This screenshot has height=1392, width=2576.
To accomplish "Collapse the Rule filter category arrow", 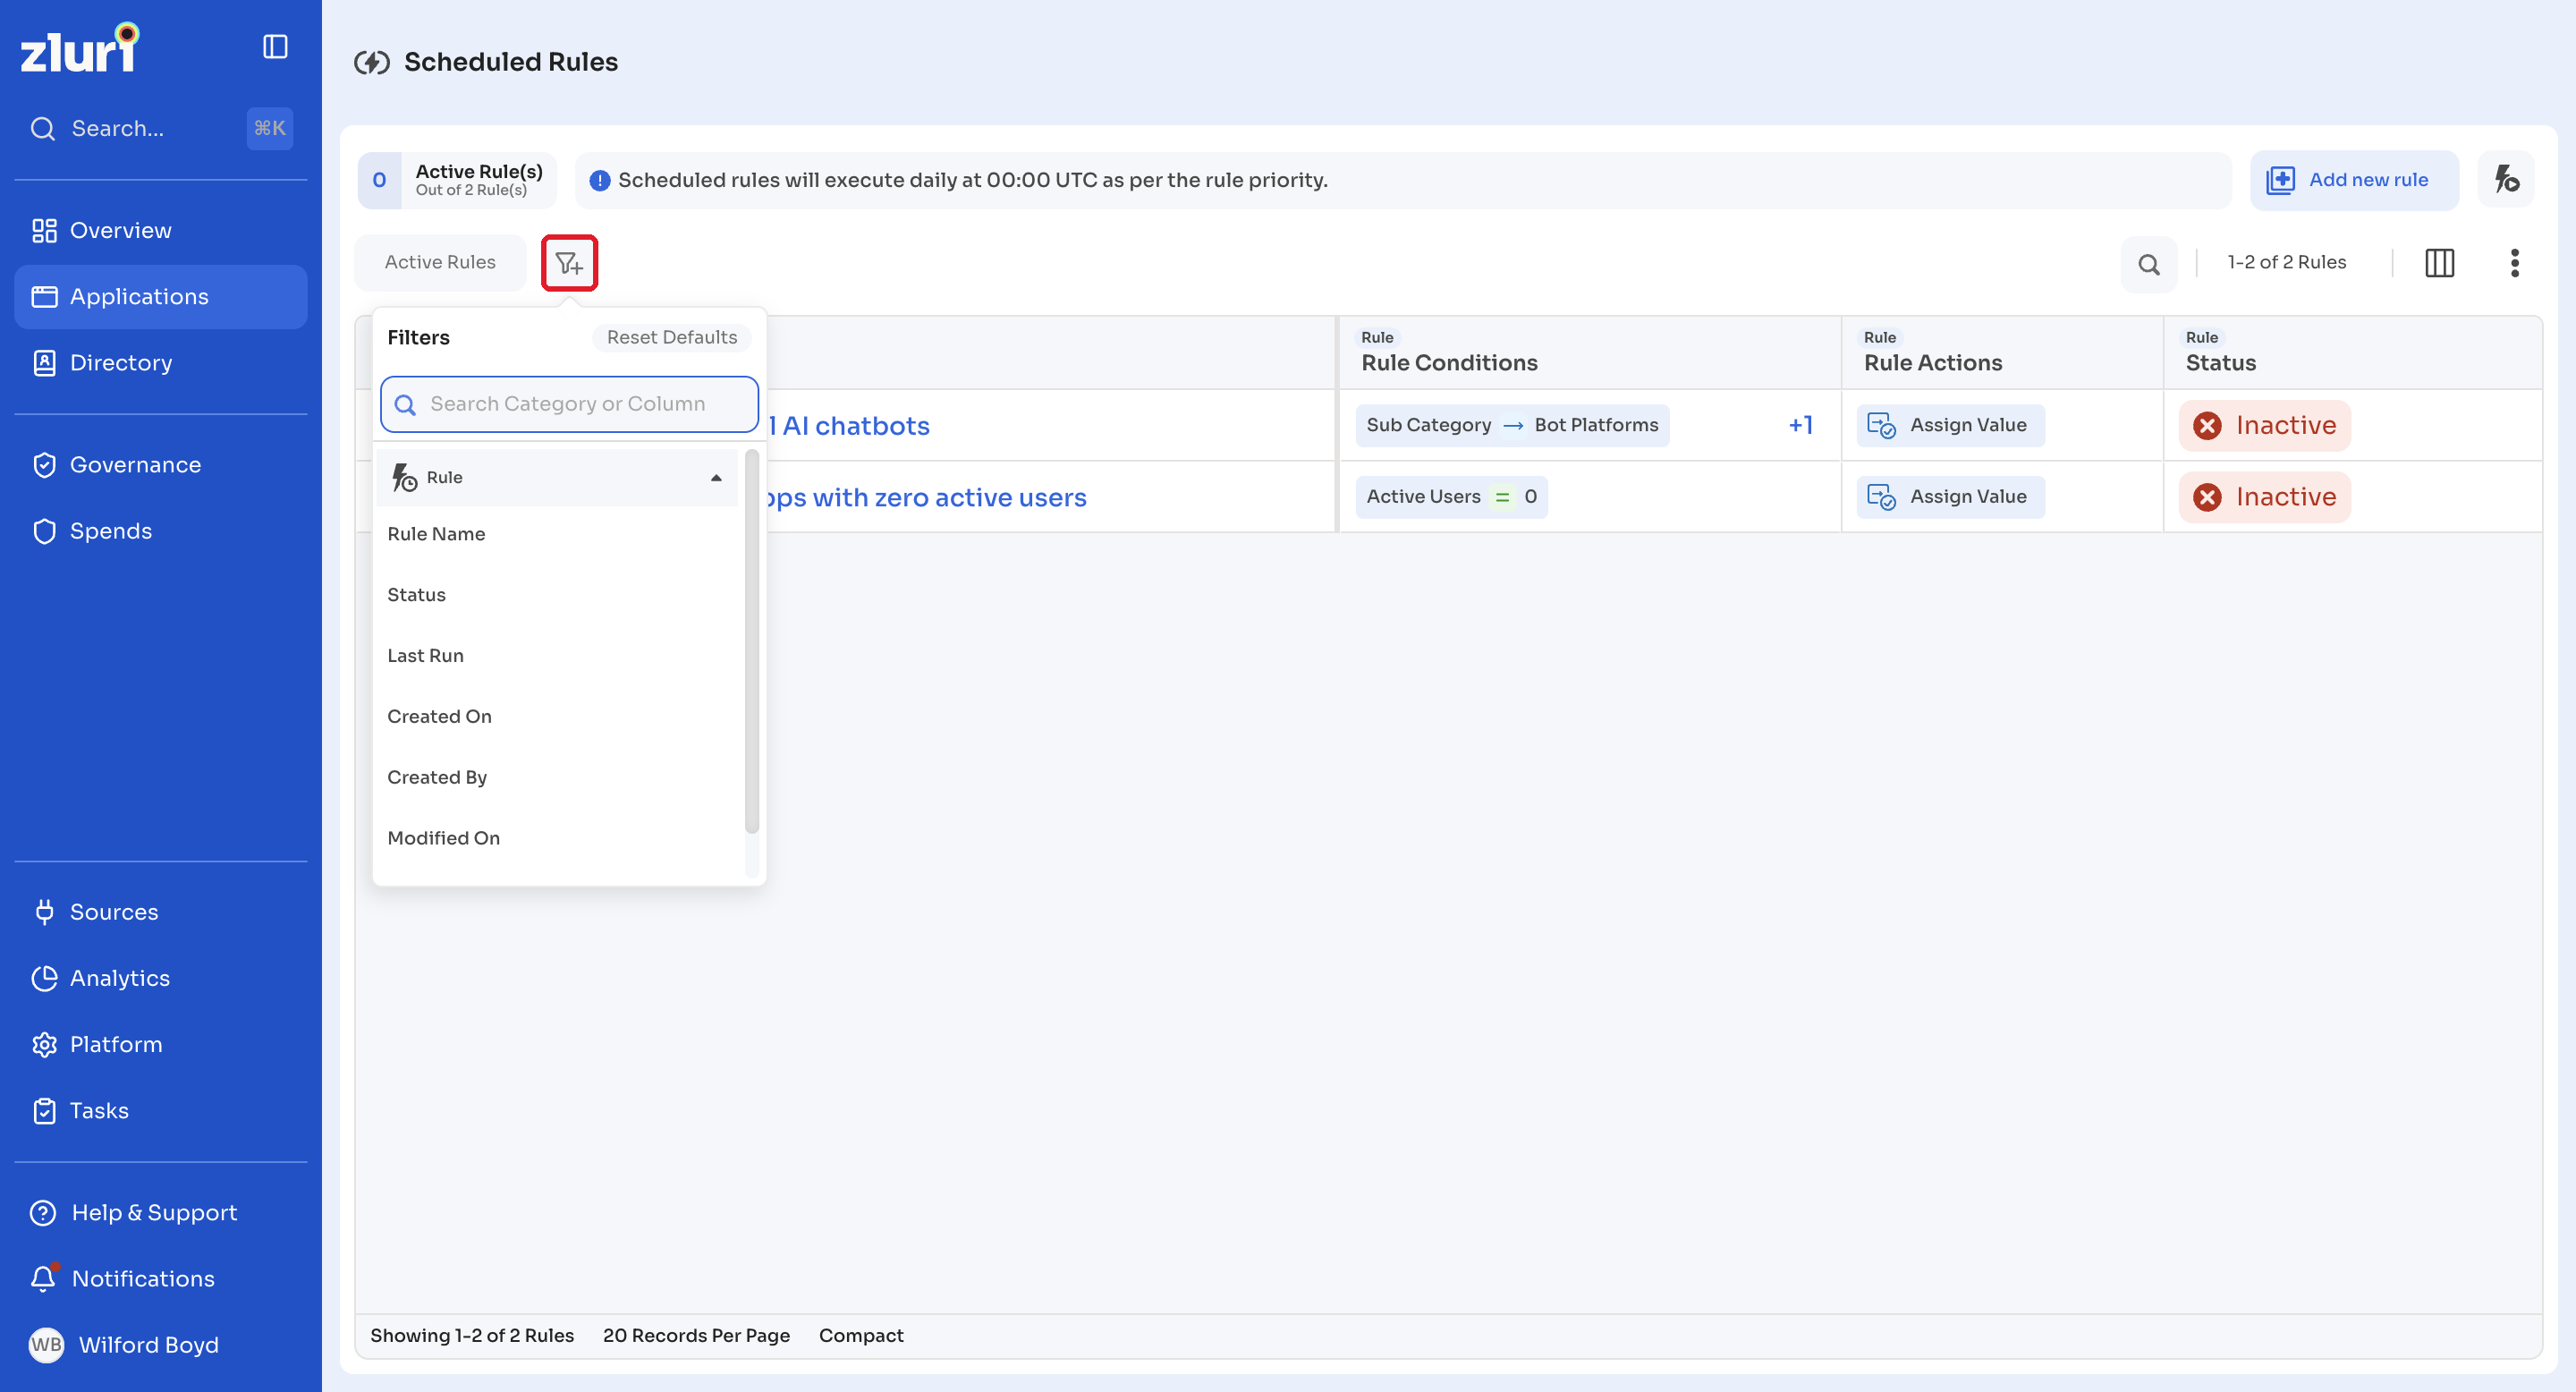I will (716, 478).
